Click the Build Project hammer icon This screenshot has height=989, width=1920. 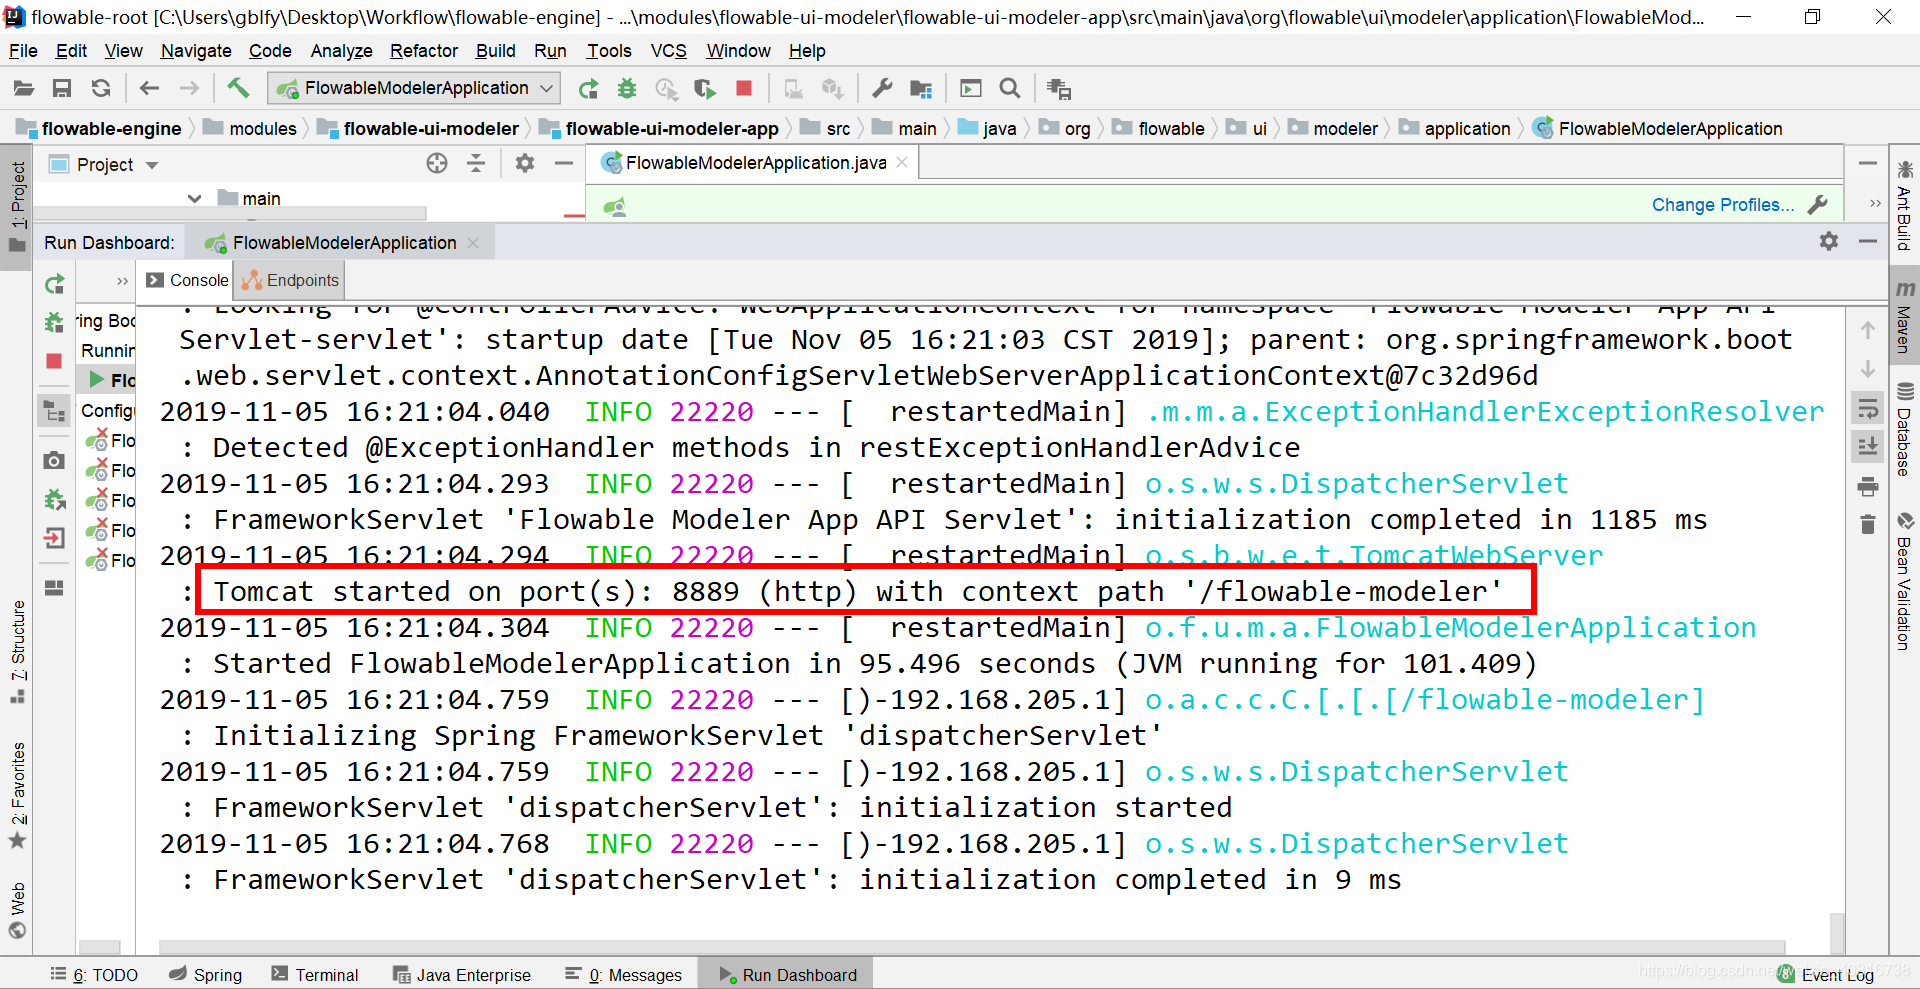click(238, 88)
